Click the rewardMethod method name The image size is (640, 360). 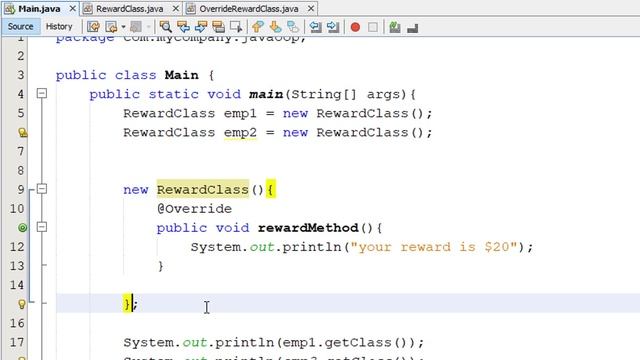(x=308, y=228)
